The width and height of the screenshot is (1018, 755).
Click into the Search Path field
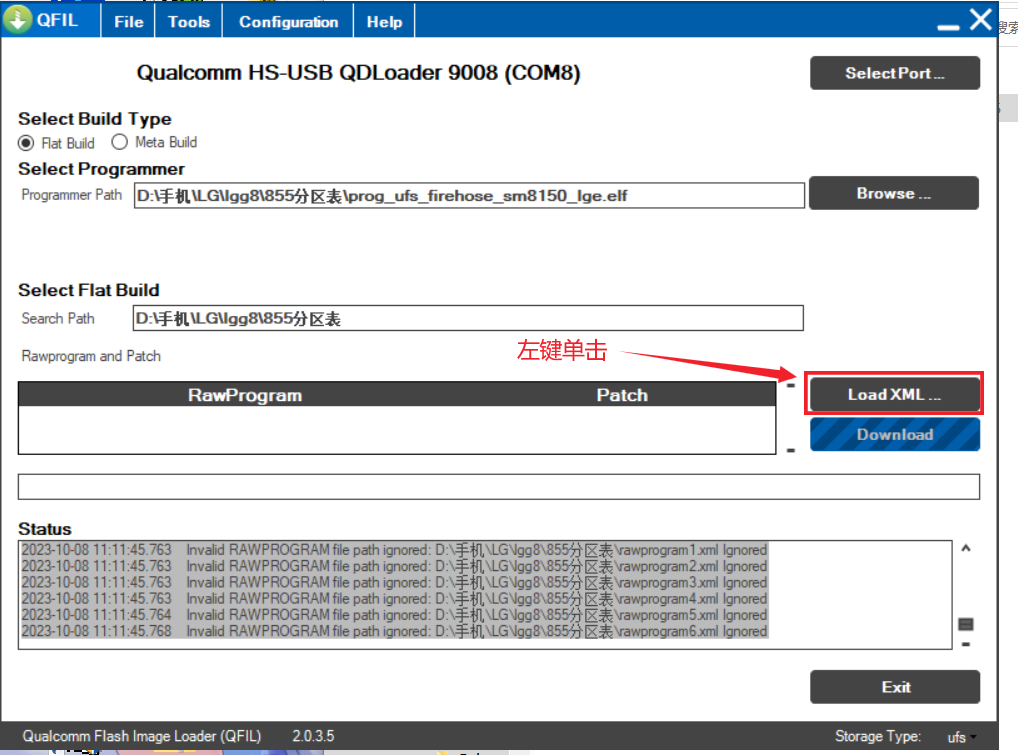468,319
